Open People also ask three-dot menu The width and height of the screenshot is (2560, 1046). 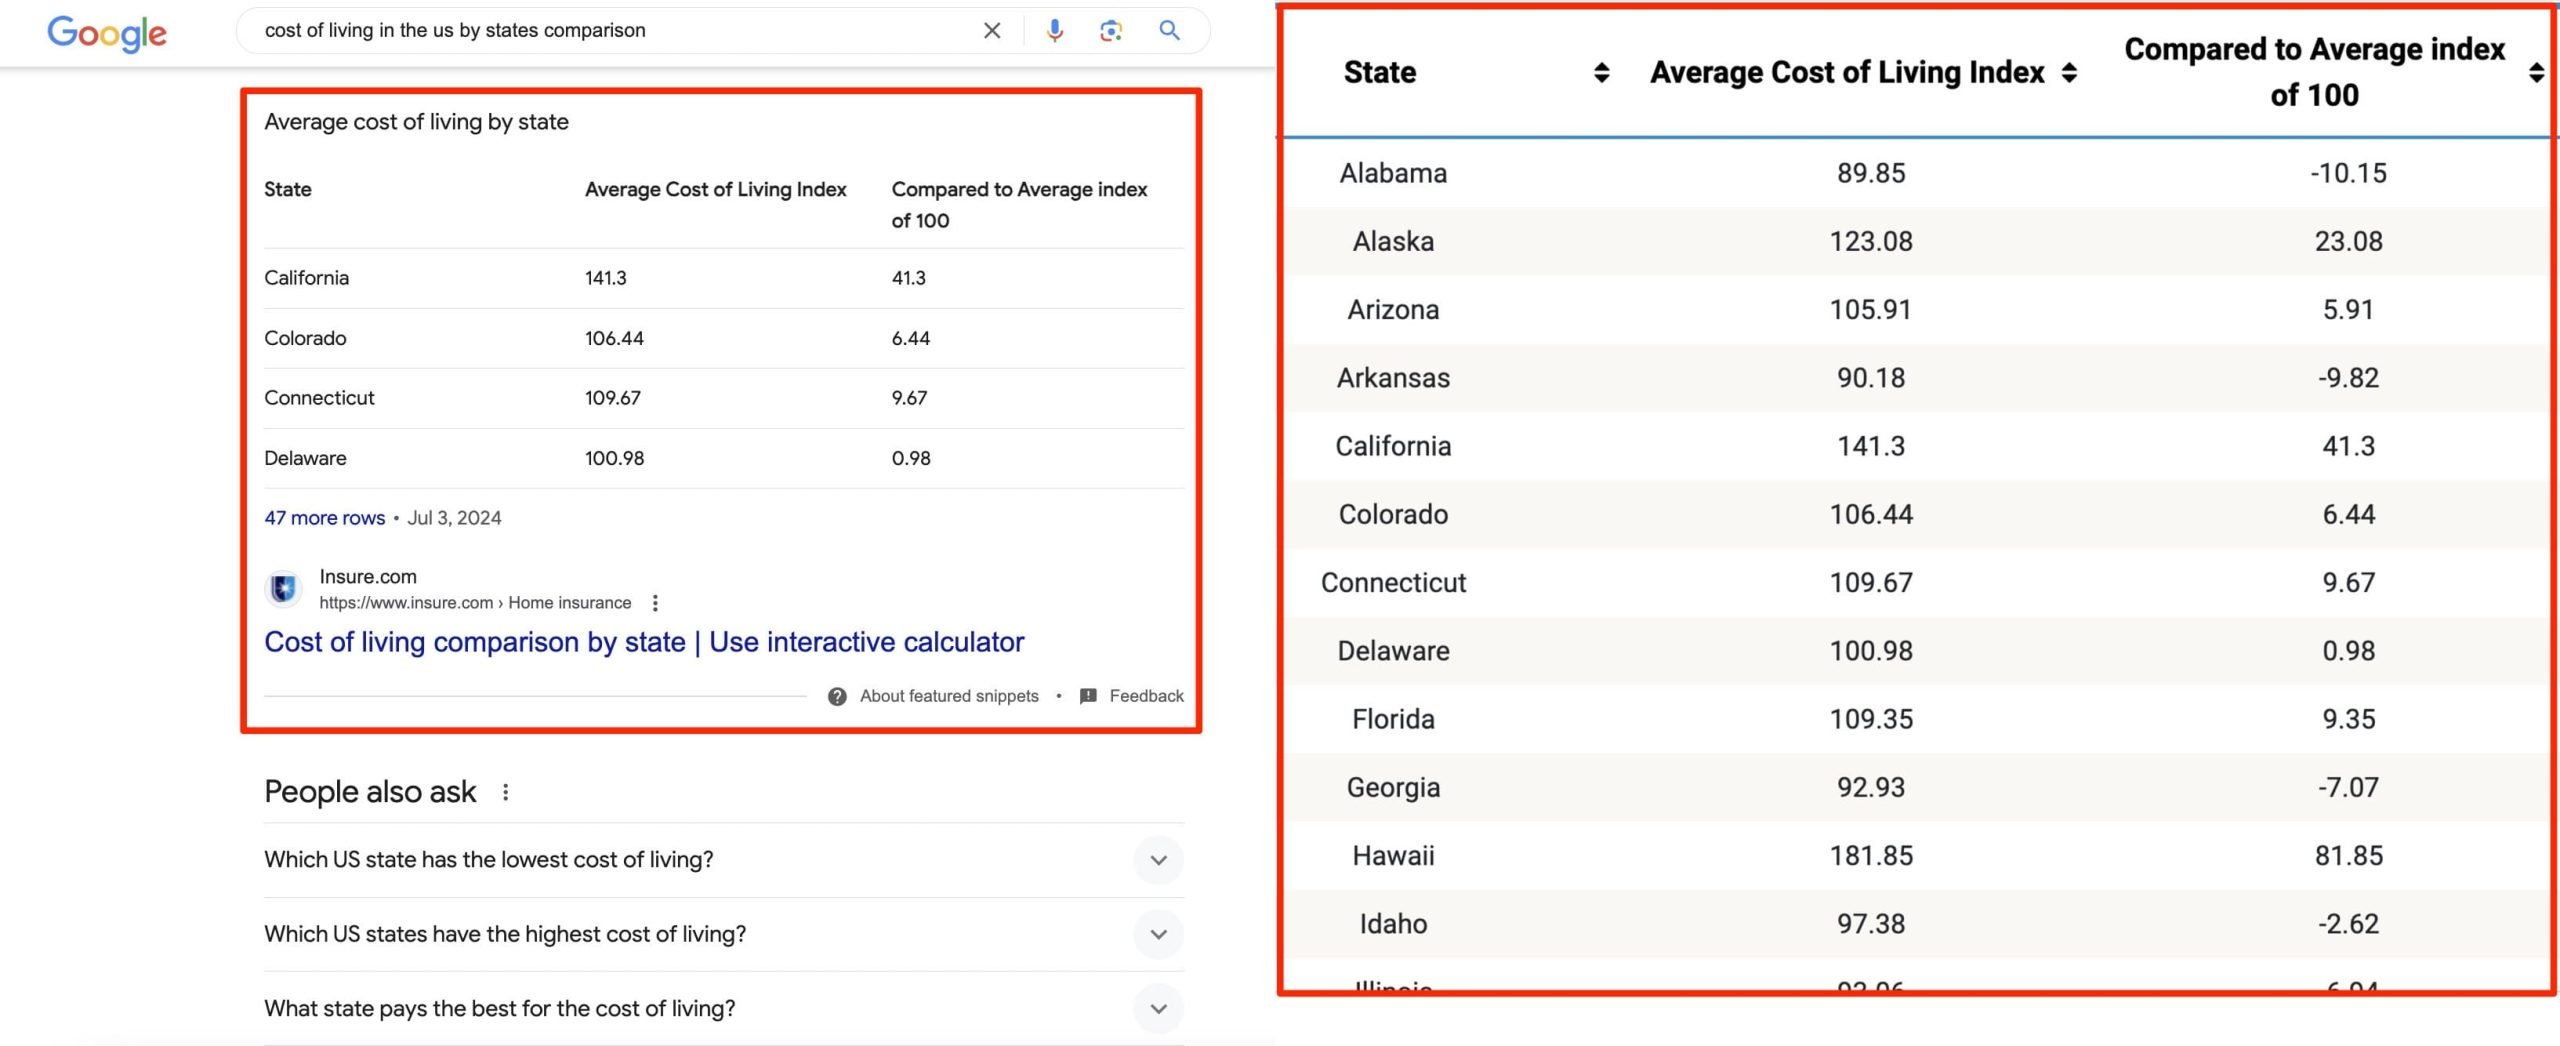pos(506,792)
